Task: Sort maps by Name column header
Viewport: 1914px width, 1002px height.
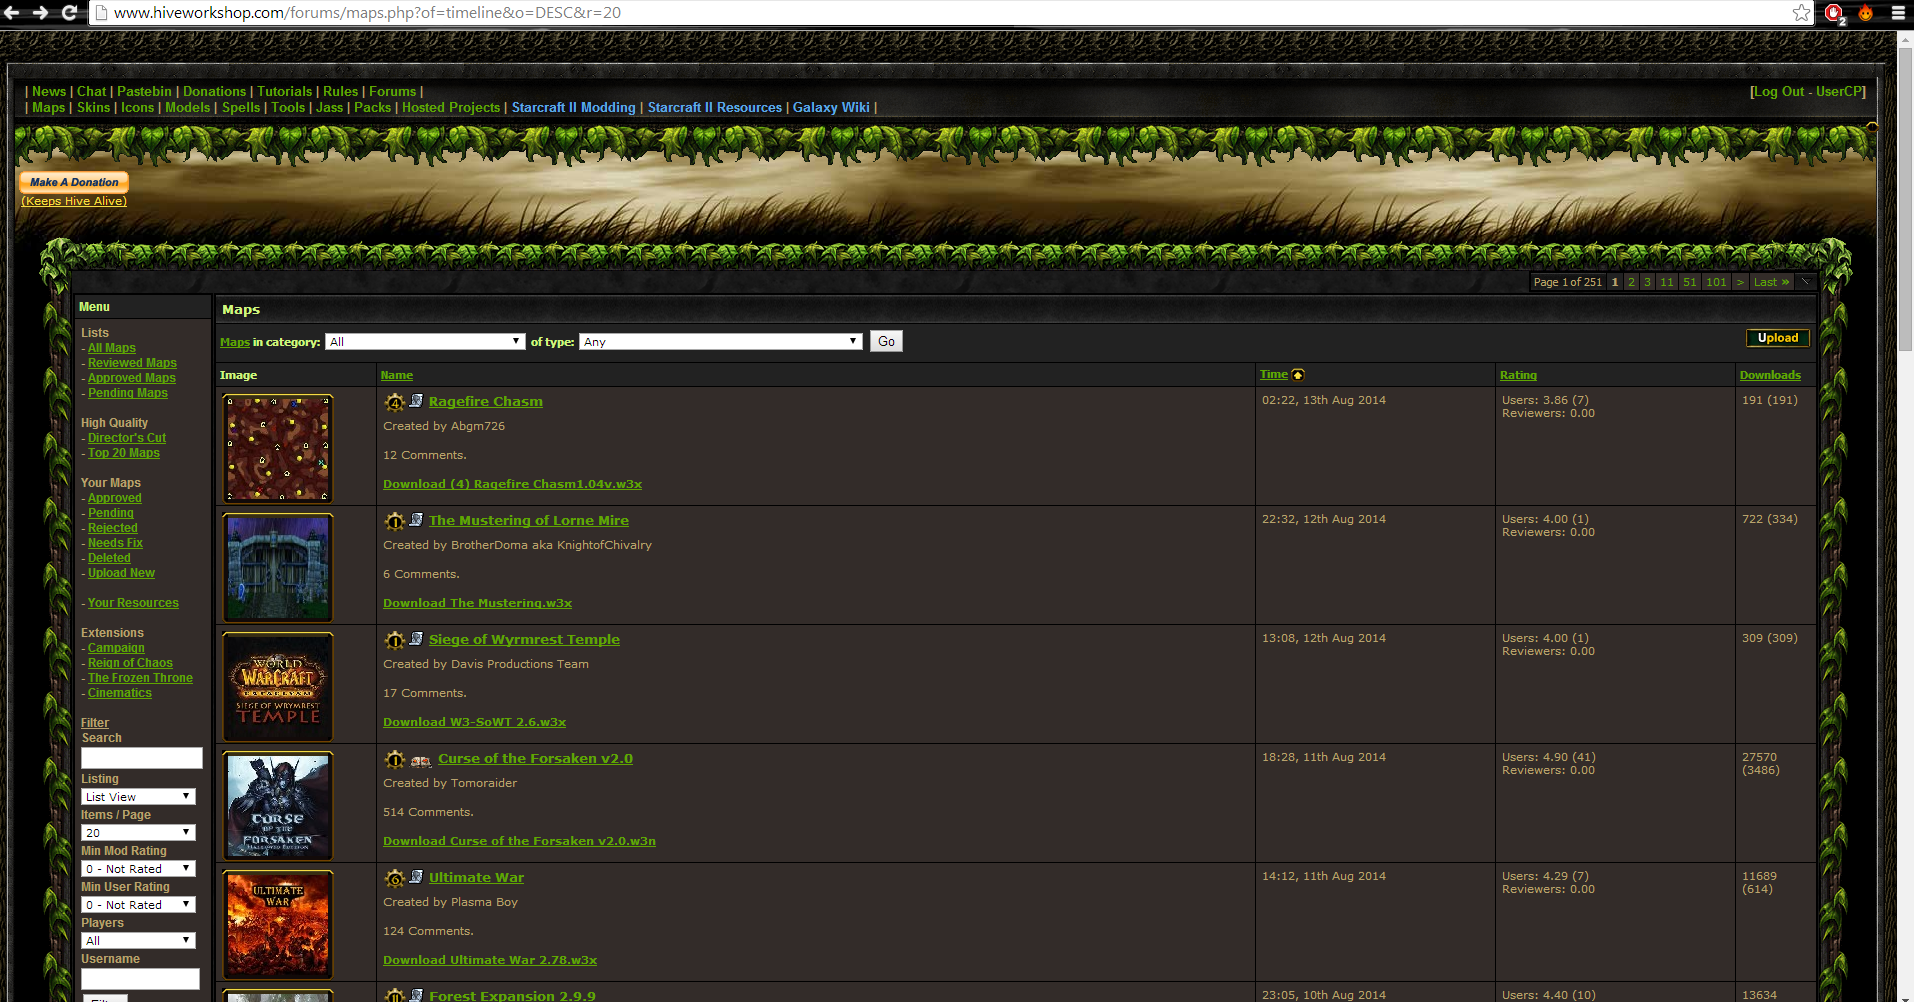Action: click(x=397, y=375)
